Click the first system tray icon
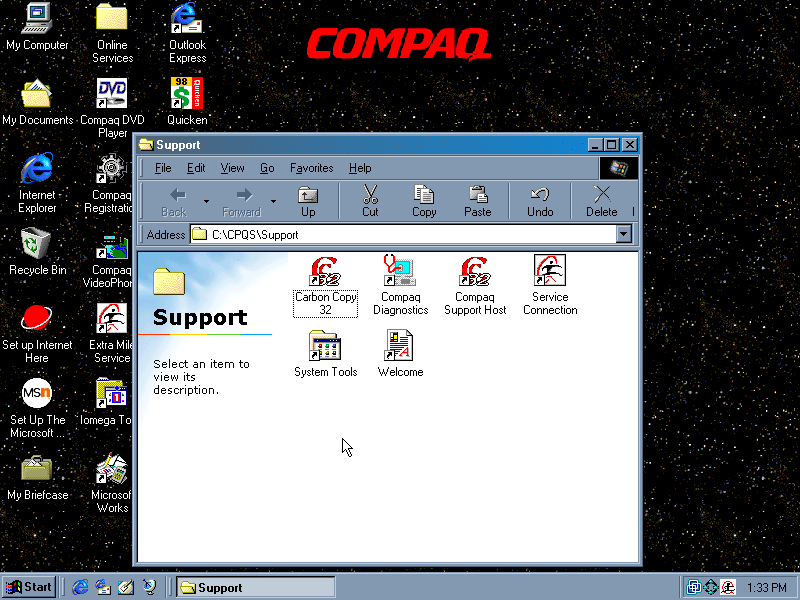 click(693, 587)
